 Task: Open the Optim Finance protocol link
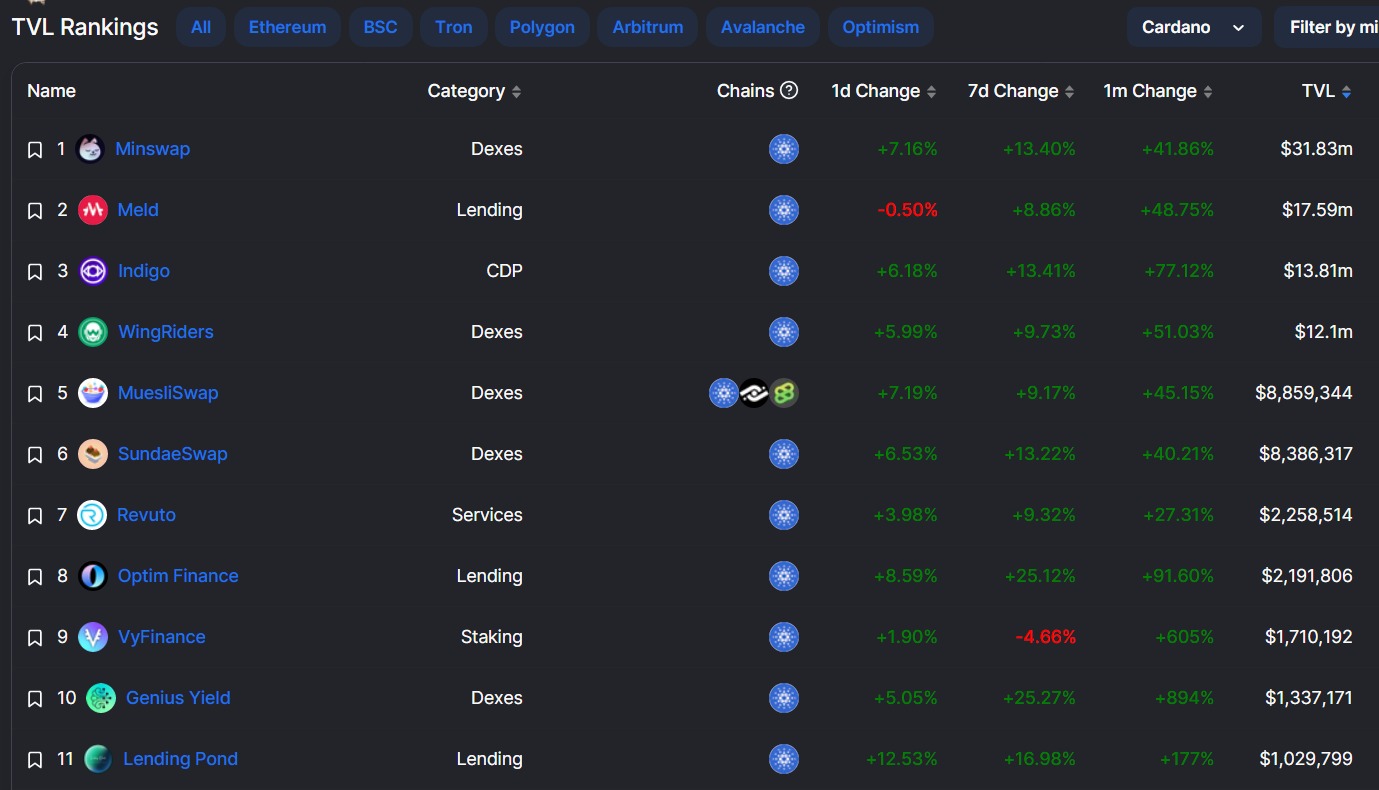pyautogui.click(x=178, y=576)
